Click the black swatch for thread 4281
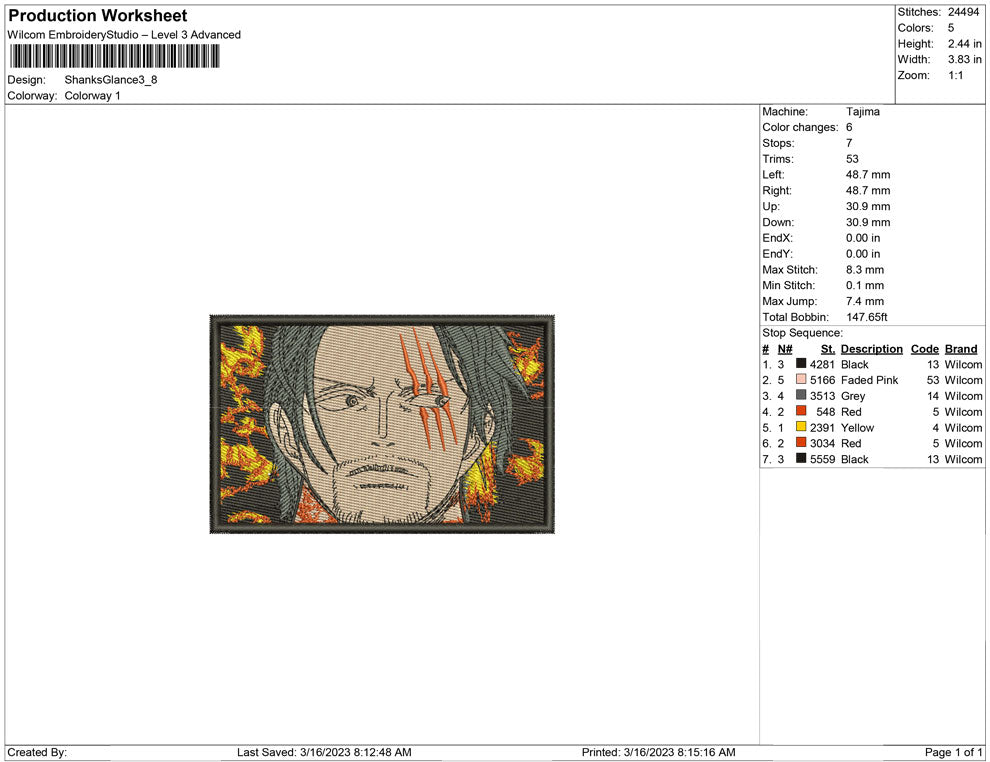This screenshot has width=990, height=762. pos(801,364)
